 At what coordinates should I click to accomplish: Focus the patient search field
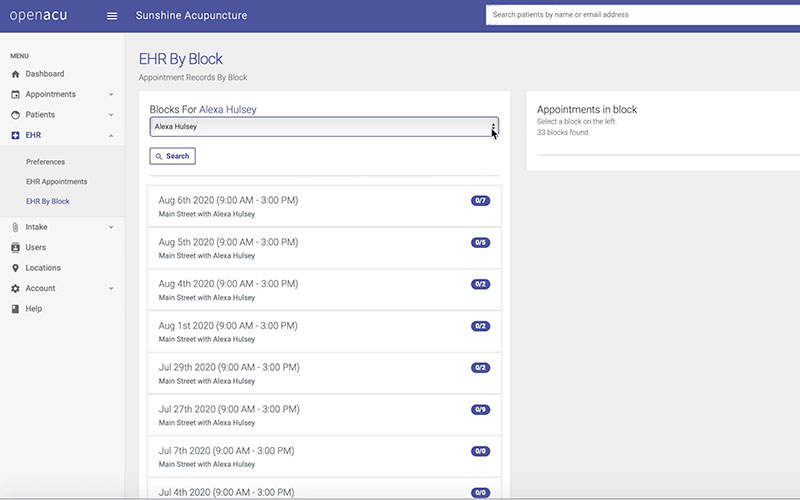click(643, 15)
